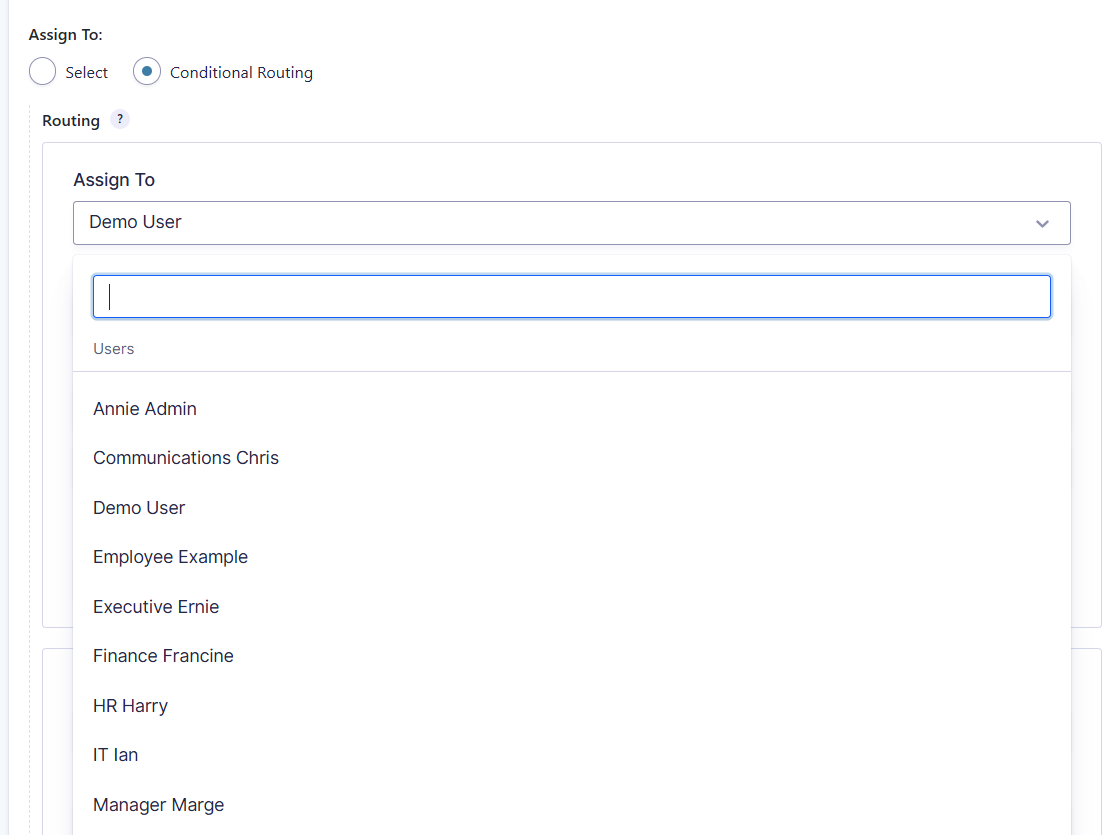This screenshot has height=835, width=1112.
Task: Enable the Conditional Routing radio option
Action: (x=147, y=72)
